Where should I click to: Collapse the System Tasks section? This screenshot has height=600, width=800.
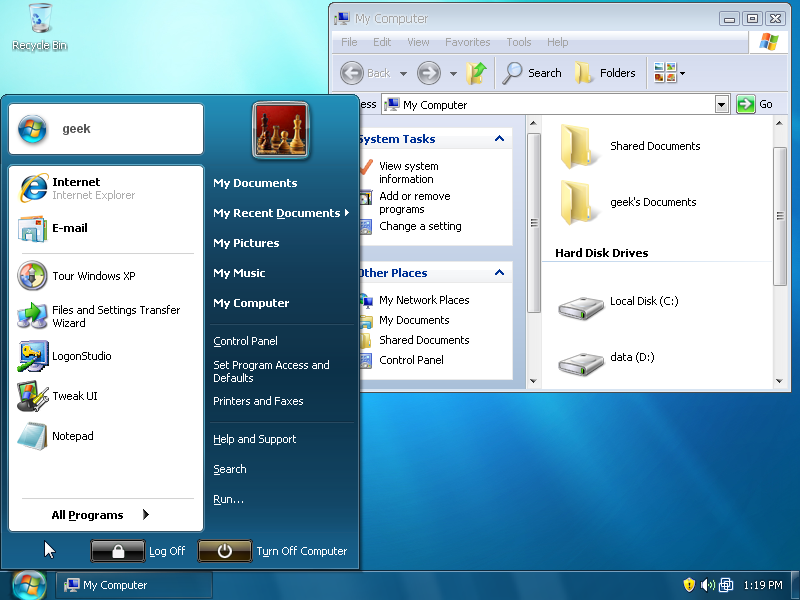[499, 139]
